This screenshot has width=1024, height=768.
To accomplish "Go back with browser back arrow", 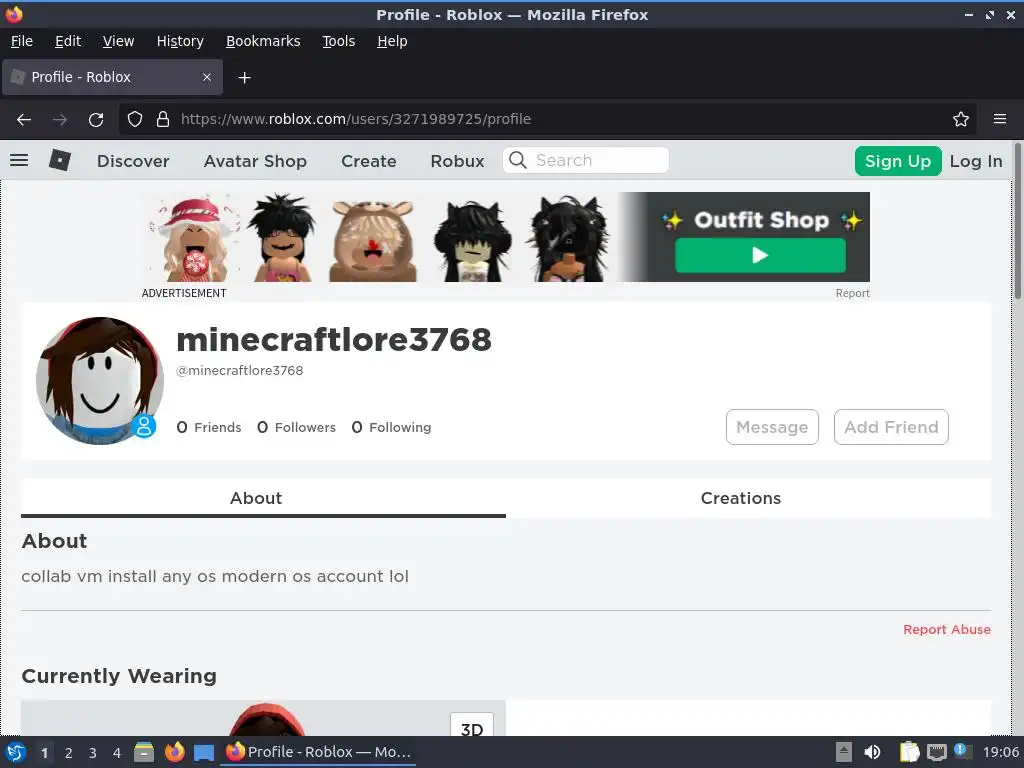I will pos(24,120).
